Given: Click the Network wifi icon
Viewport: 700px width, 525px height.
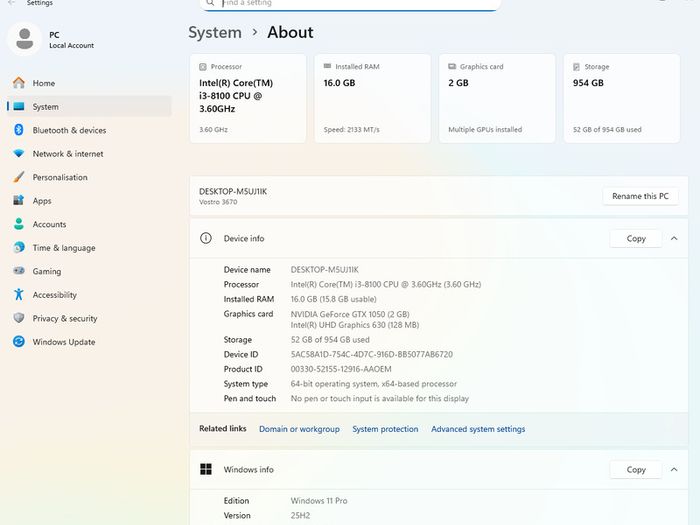Looking at the screenshot, I should point(19,154).
